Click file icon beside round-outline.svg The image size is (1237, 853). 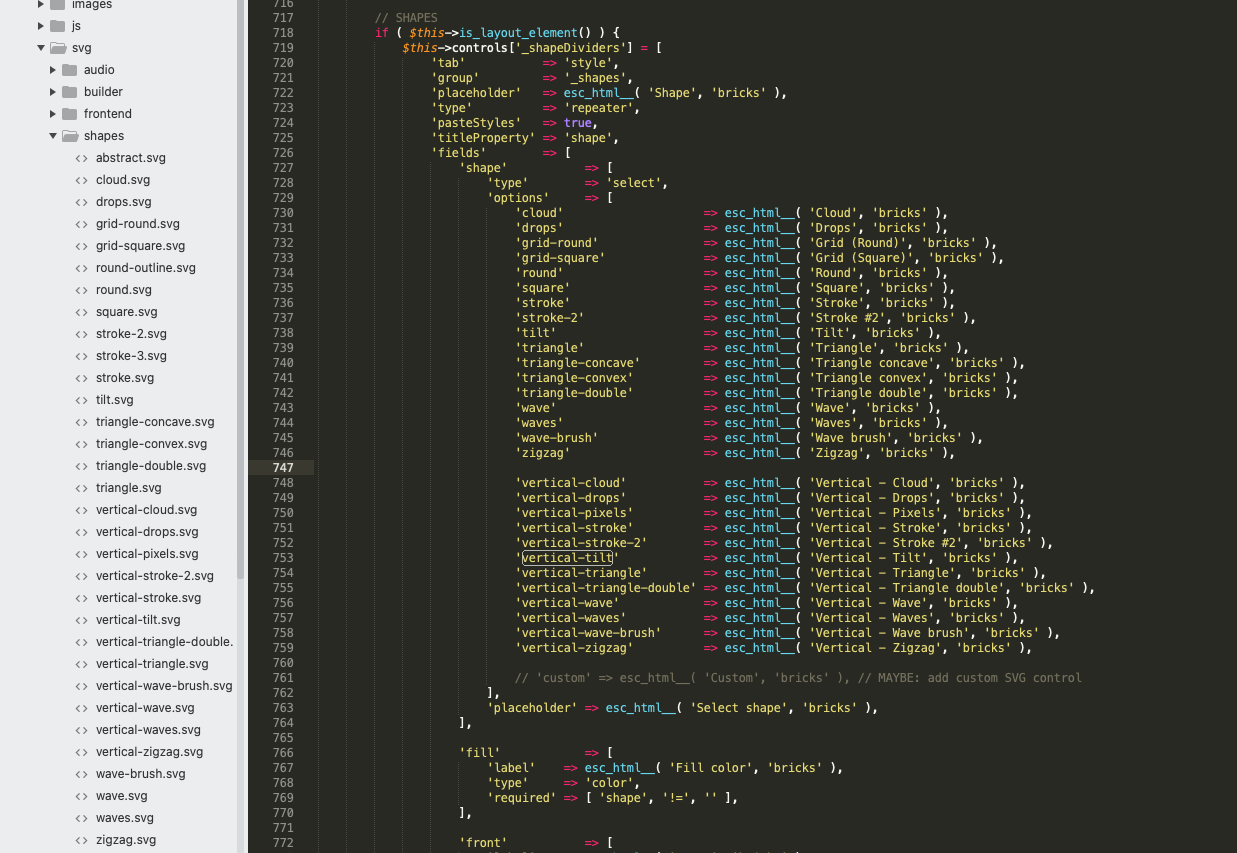[82, 268]
